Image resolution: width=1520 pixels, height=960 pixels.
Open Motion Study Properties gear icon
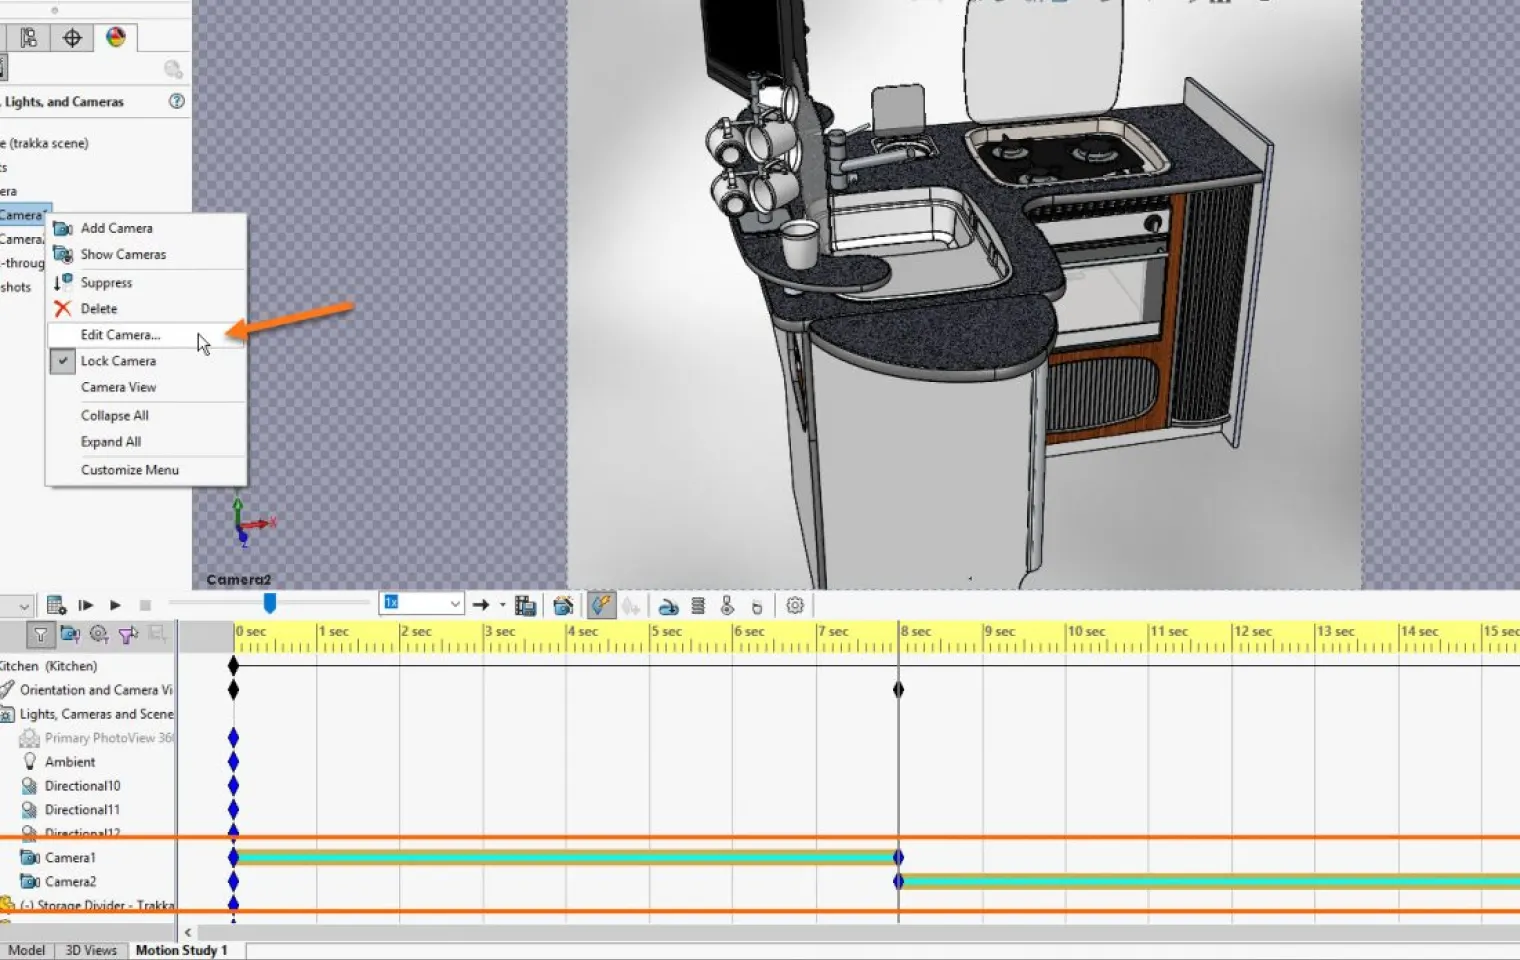tap(795, 605)
